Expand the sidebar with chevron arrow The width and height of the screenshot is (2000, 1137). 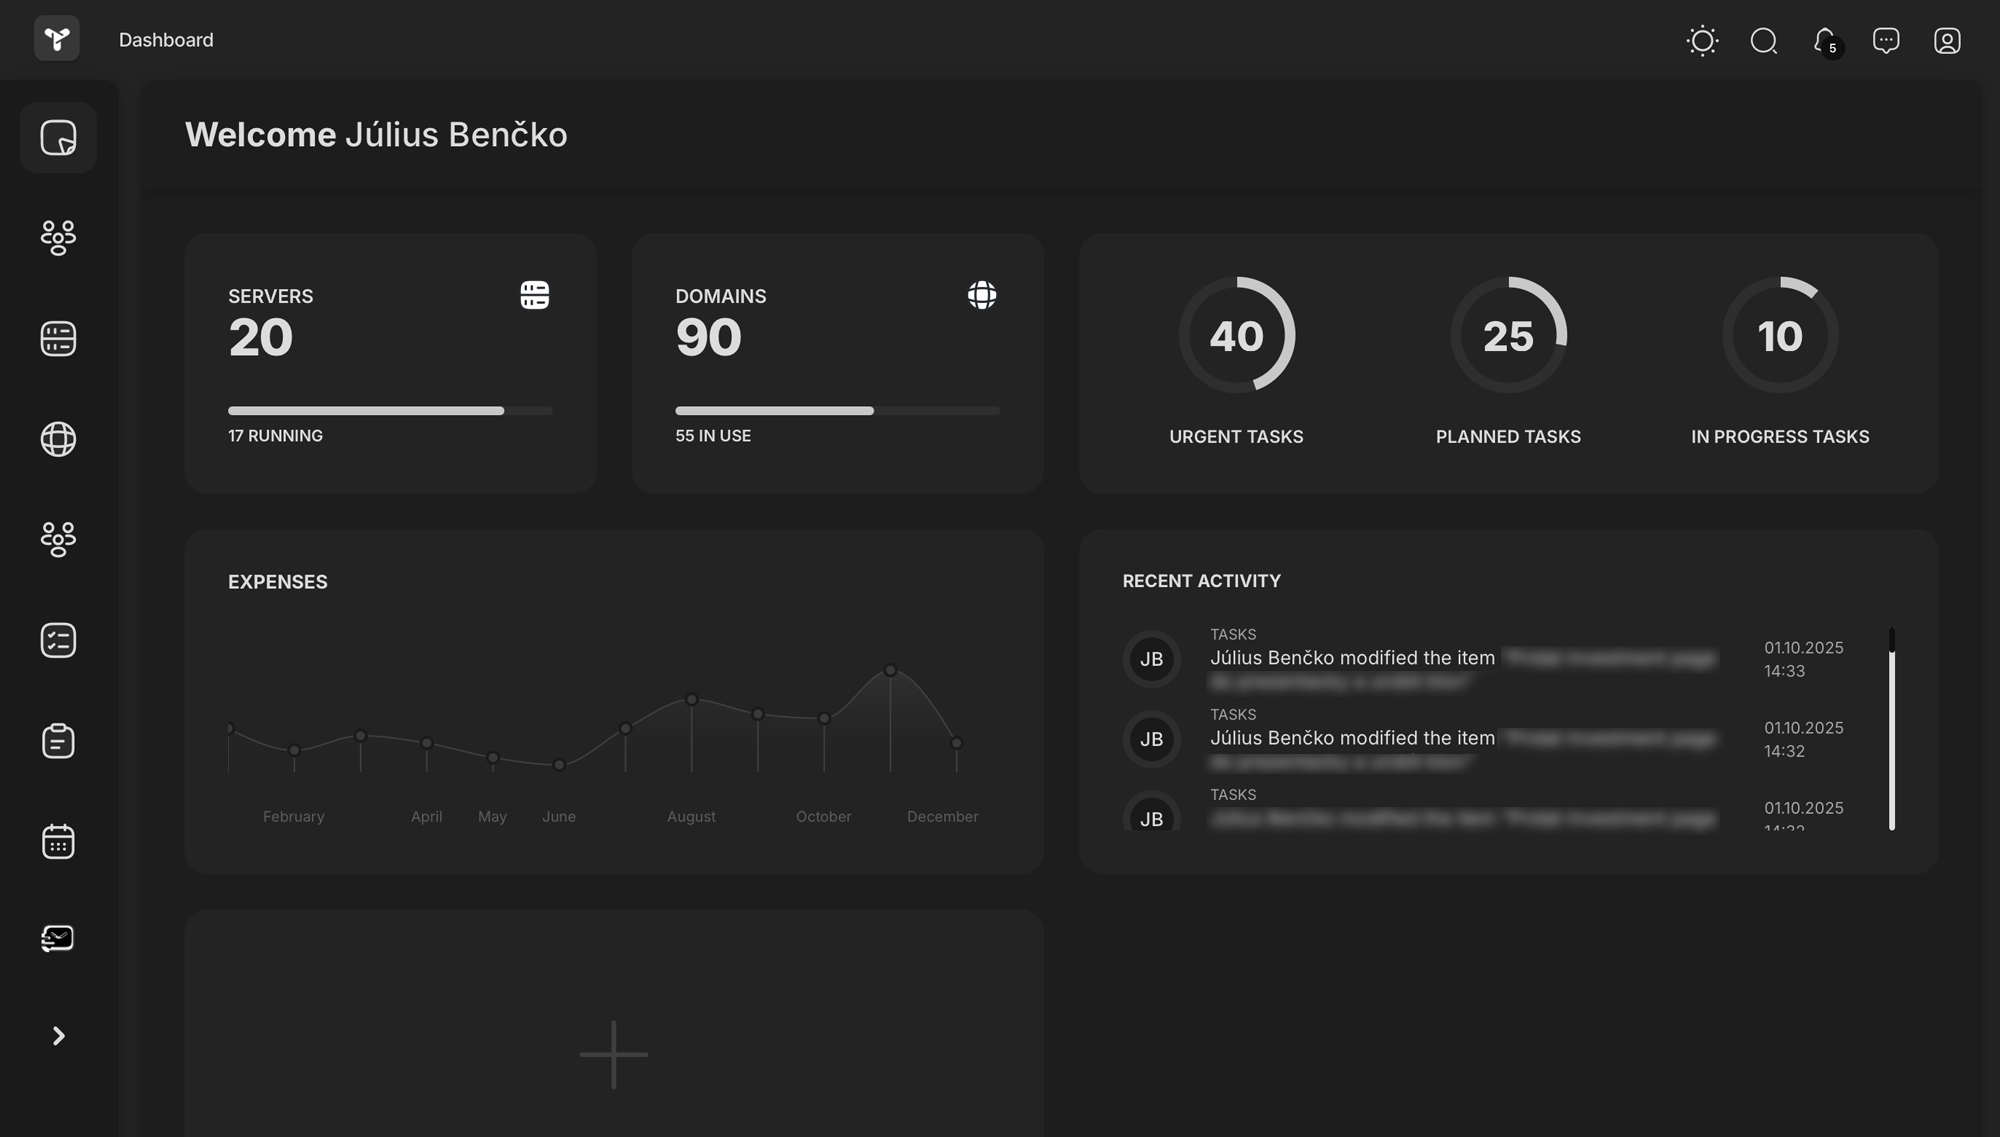coord(58,1036)
